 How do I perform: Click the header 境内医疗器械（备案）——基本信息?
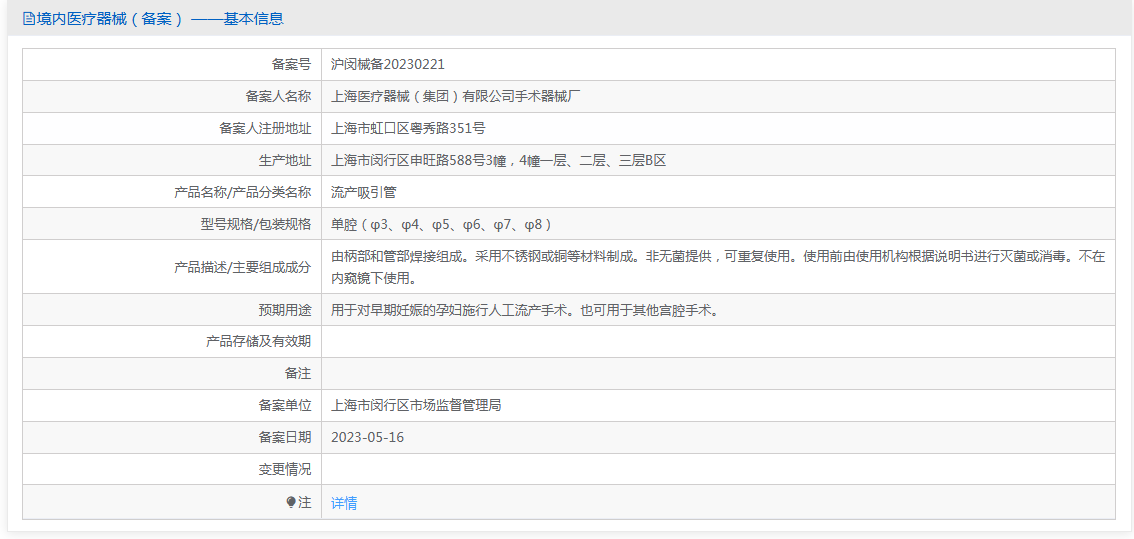tap(159, 19)
